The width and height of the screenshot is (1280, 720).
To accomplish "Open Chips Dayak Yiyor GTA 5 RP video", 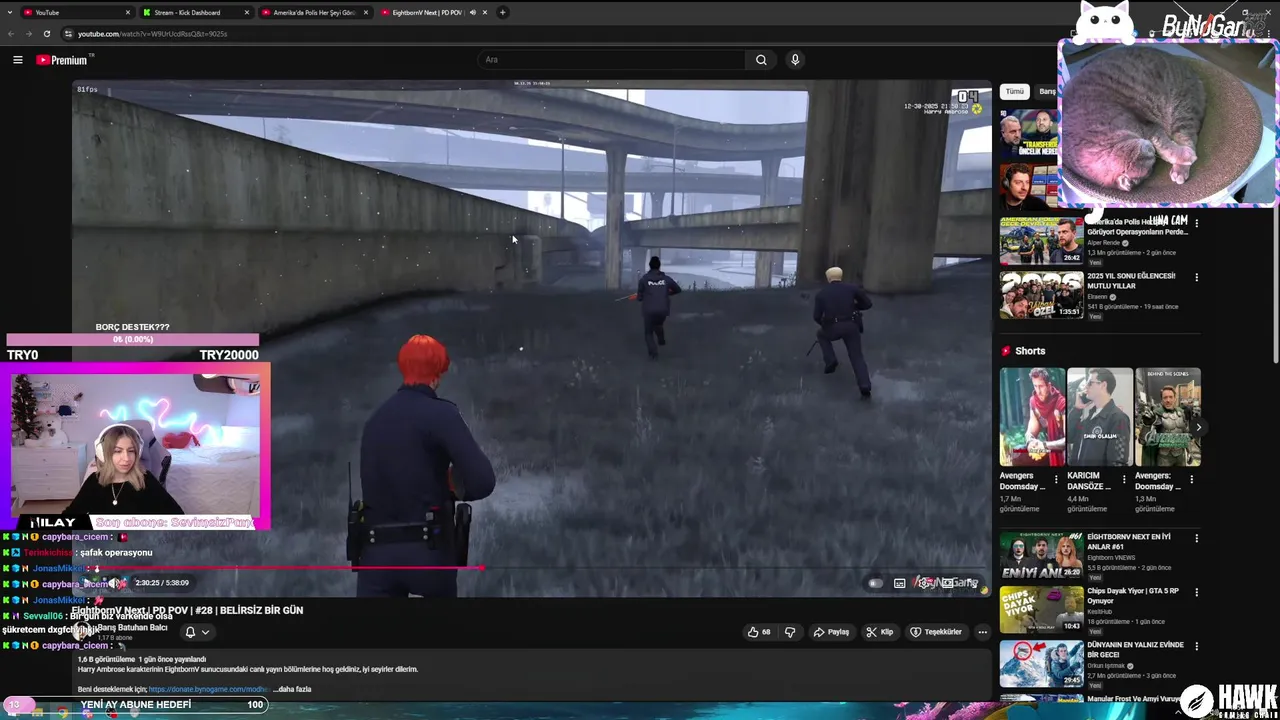I will pos(1041,609).
